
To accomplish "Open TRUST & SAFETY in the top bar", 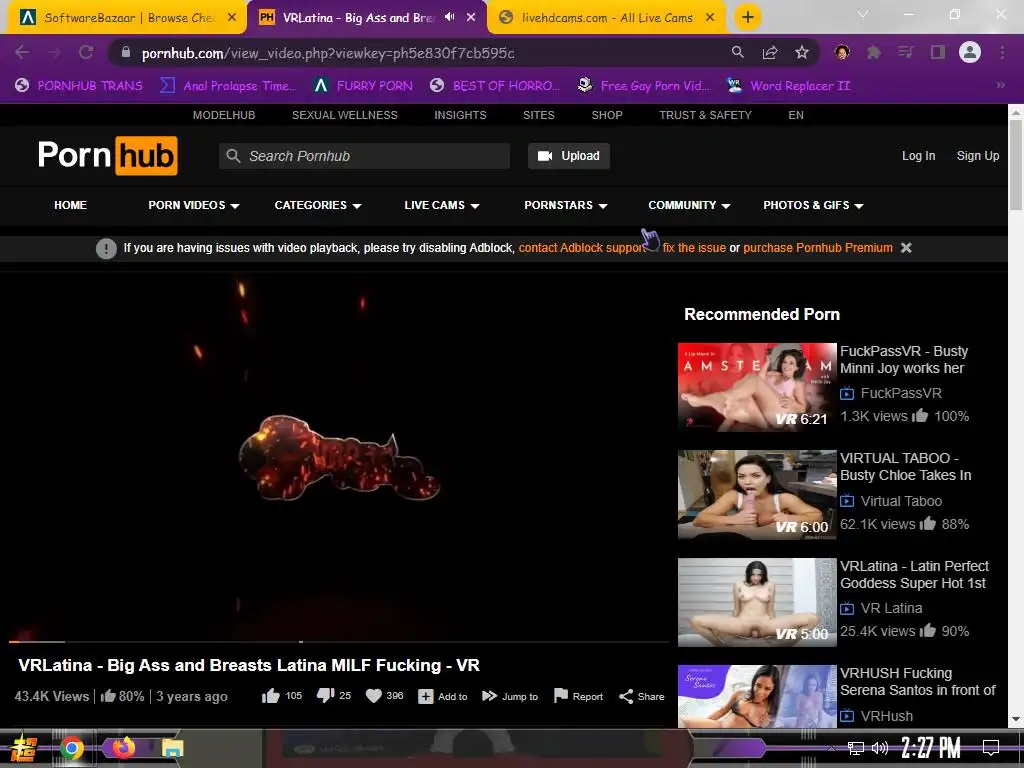I will [705, 115].
